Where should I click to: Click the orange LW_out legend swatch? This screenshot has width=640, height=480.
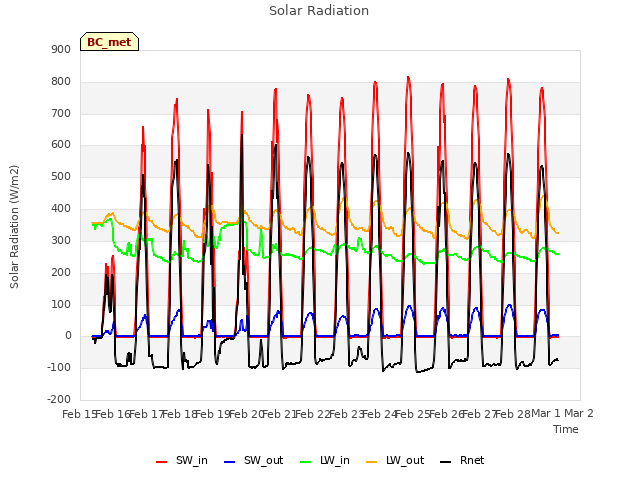pyautogui.click(x=372, y=462)
